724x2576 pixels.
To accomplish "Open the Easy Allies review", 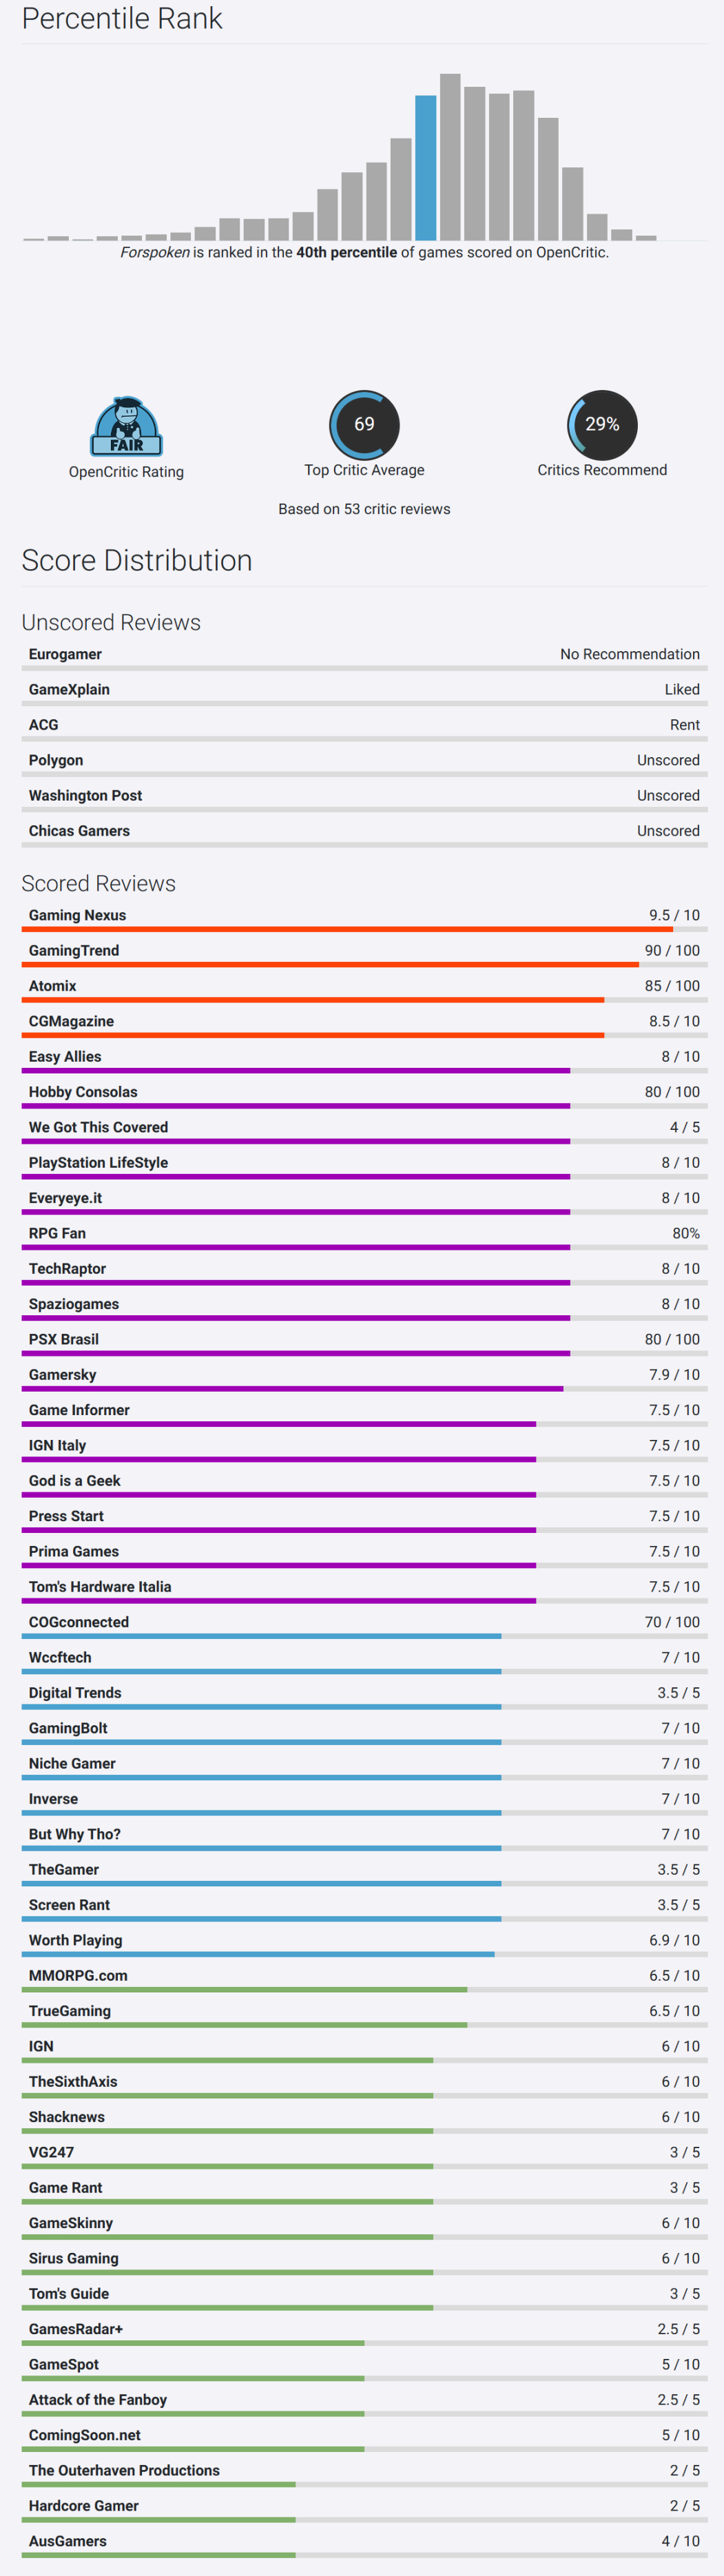I will pyautogui.click(x=65, y=1056).
